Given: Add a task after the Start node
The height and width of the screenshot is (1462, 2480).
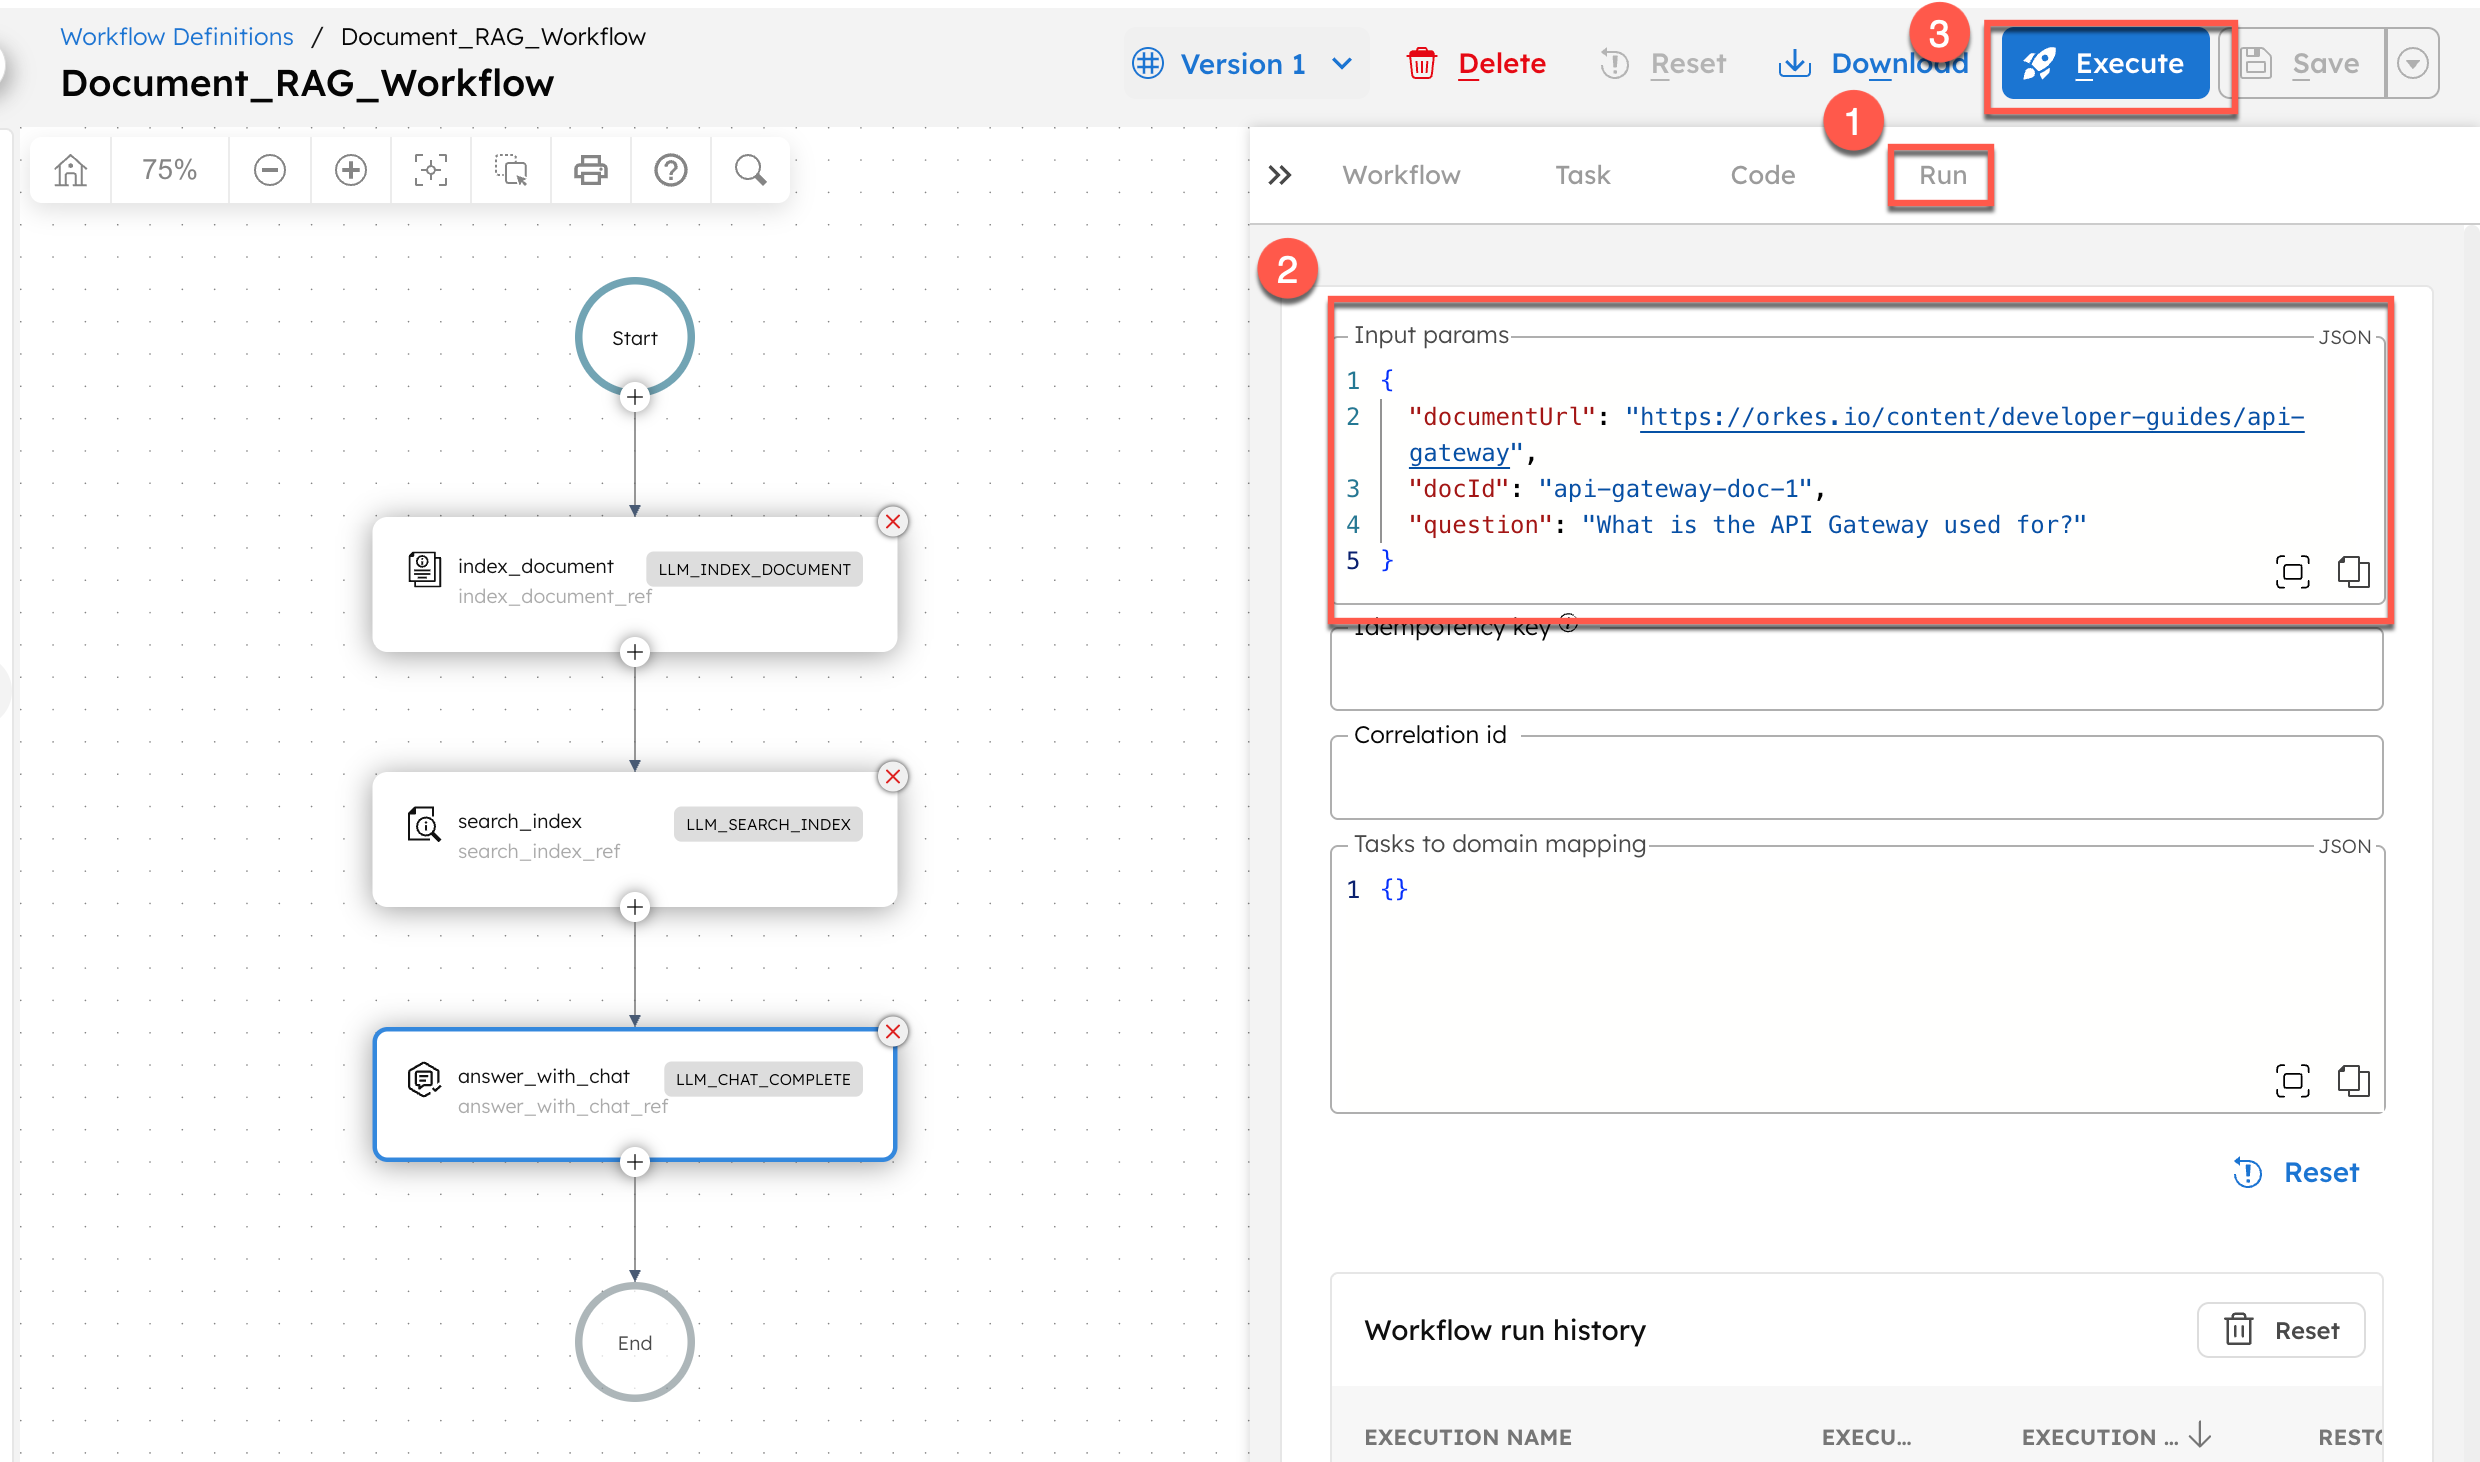Looking at the screenshot, I should tap(635, 397).
